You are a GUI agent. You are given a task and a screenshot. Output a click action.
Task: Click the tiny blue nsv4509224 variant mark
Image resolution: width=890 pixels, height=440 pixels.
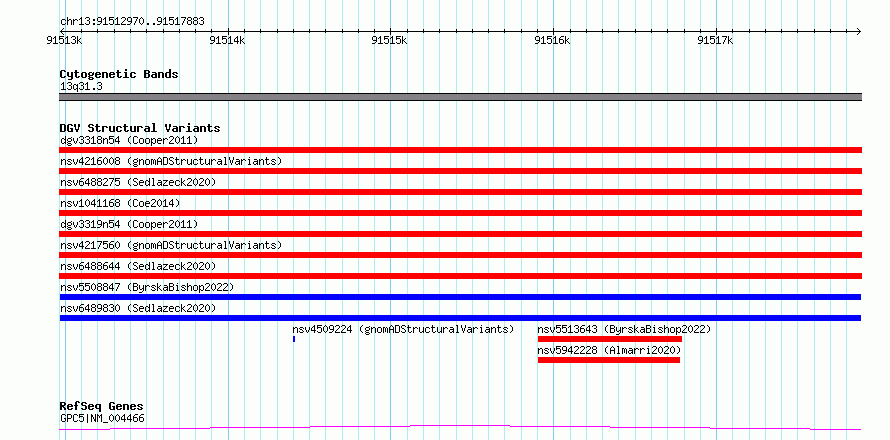point(294,339)
